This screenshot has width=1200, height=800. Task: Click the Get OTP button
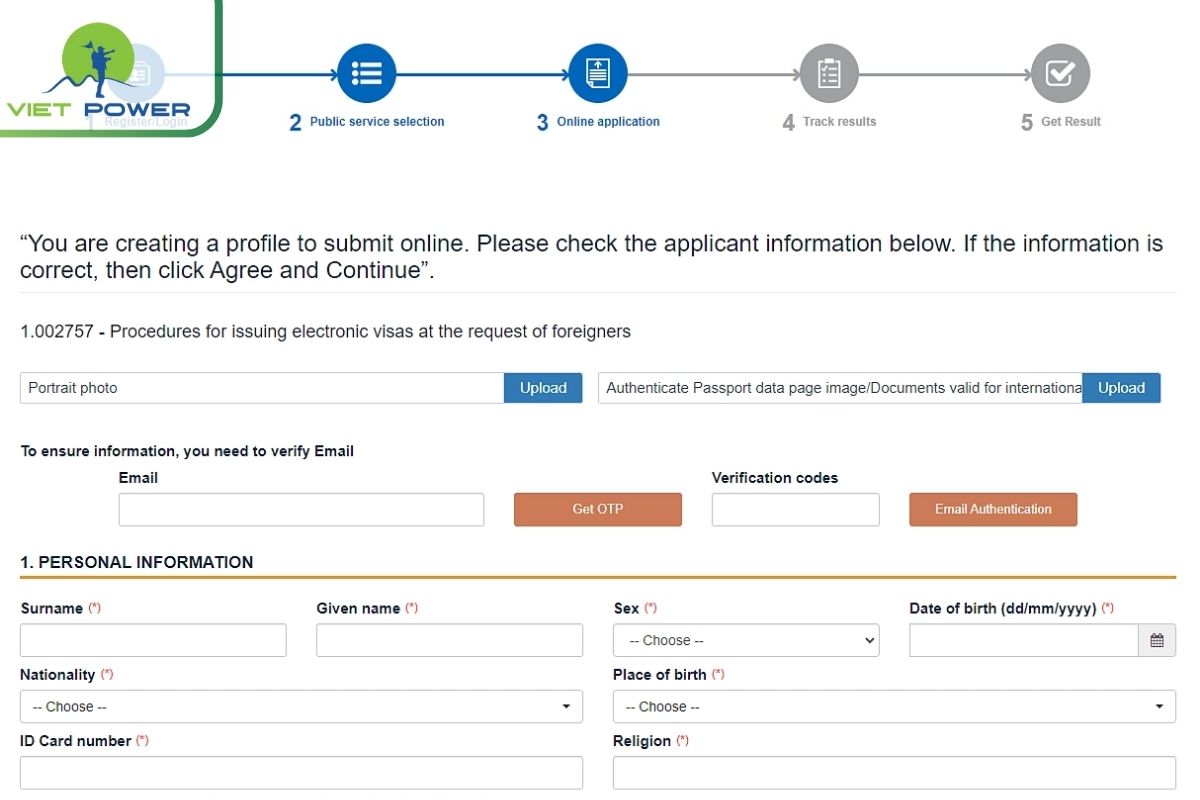coord(597,509)
